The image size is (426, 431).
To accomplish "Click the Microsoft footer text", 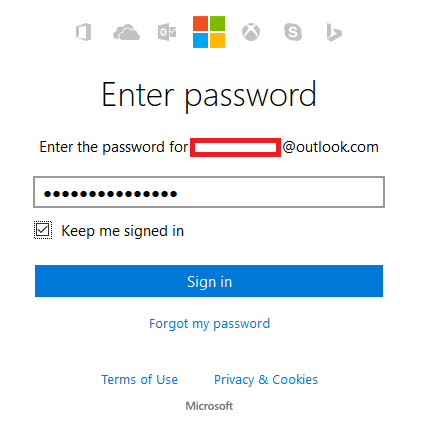I will tap(209, 406).
